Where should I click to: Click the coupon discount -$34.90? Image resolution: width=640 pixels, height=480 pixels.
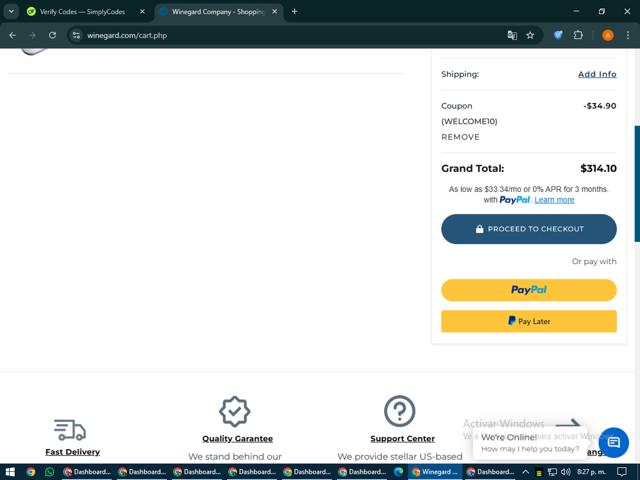pos(600,106)
